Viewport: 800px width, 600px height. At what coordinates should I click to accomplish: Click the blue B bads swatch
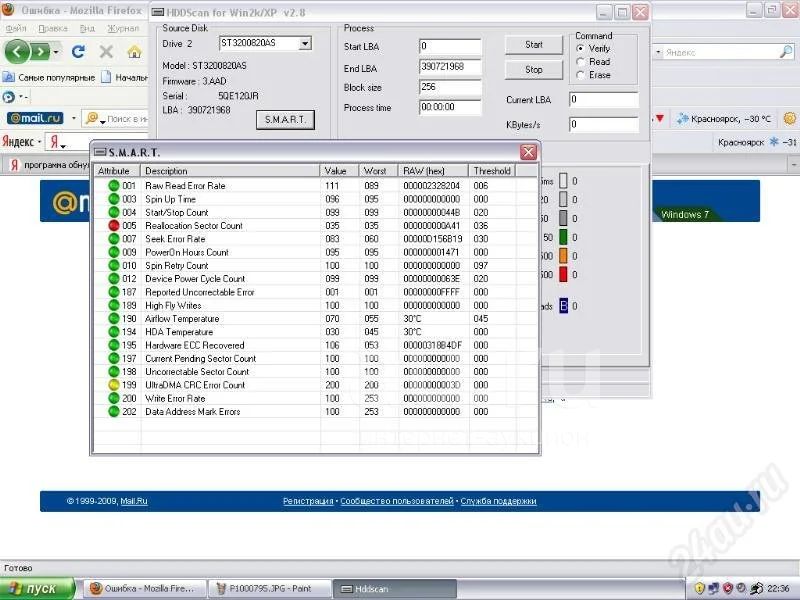pos(563,306)
